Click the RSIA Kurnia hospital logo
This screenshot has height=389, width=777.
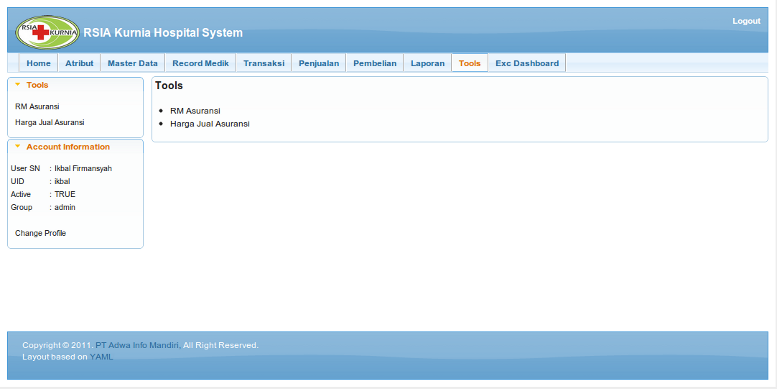tap(48, 32)
